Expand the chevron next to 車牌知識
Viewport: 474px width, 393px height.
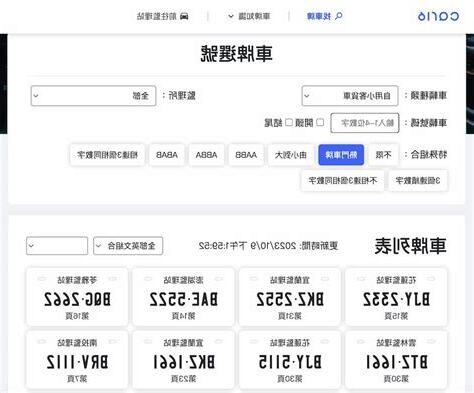(x=231, y=16)
